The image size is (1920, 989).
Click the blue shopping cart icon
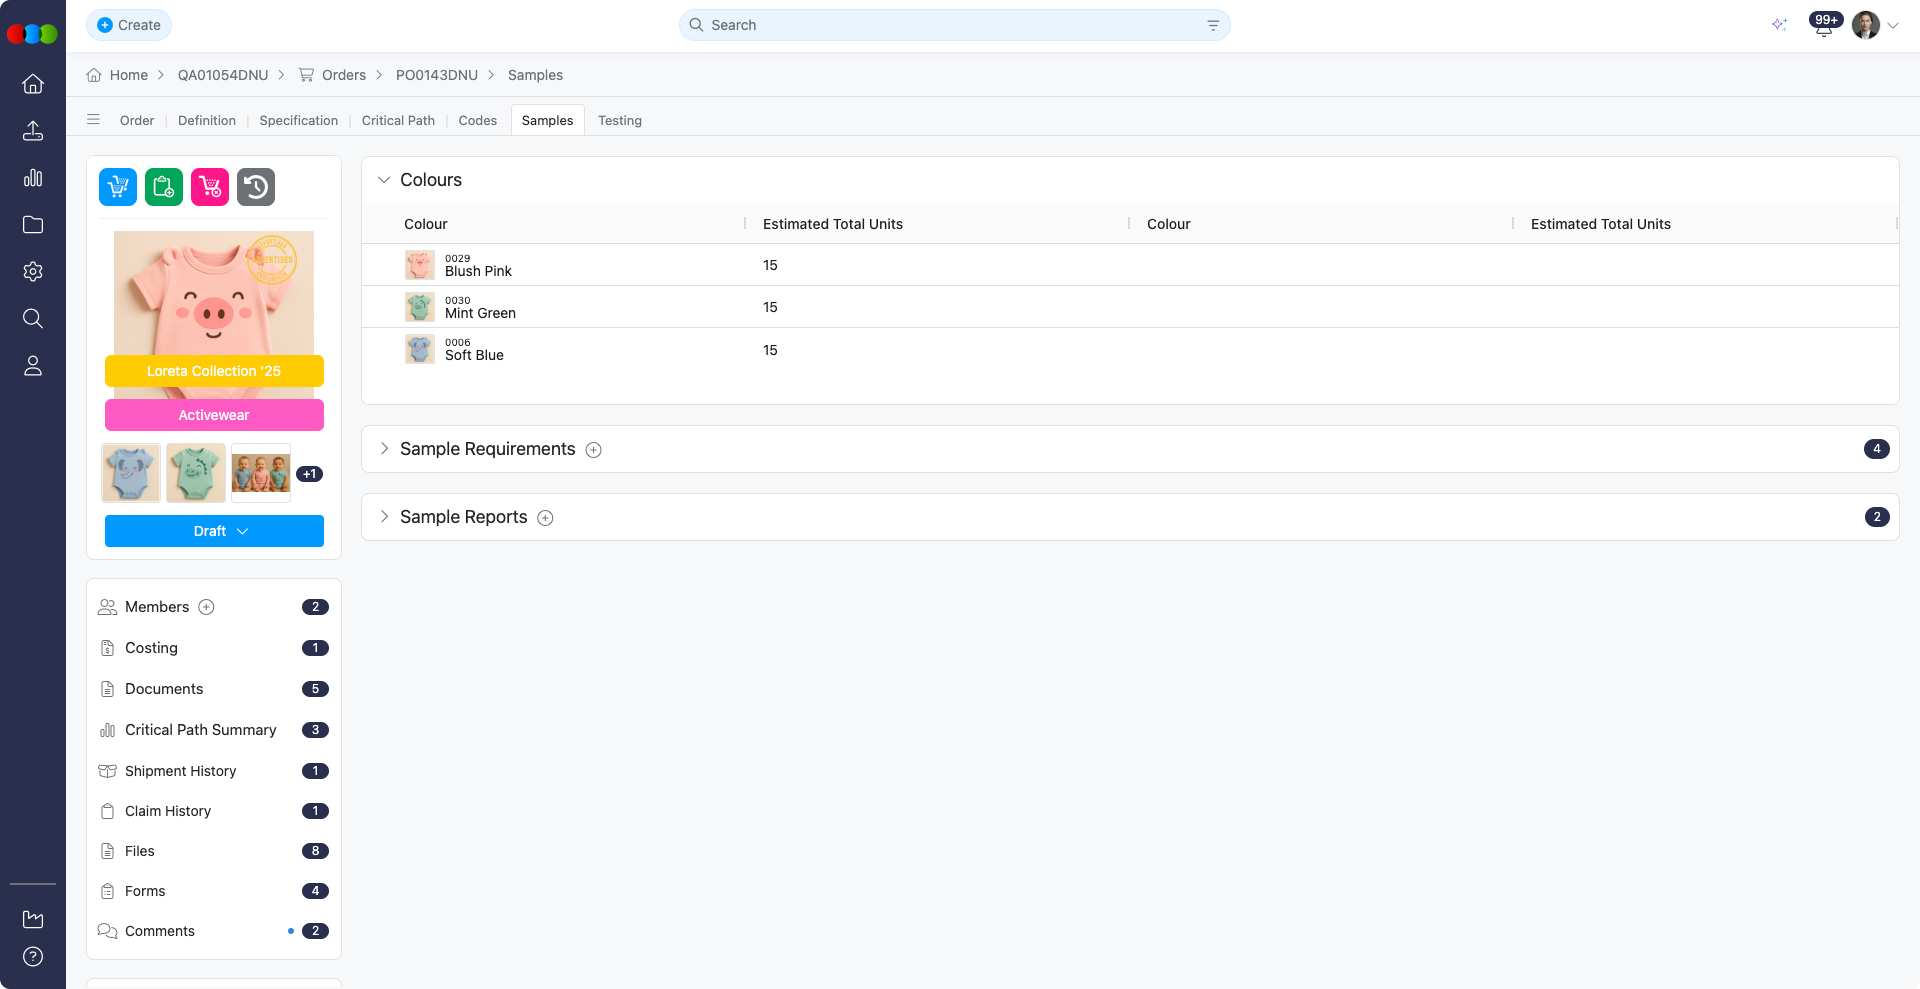[x=118, y=187]
